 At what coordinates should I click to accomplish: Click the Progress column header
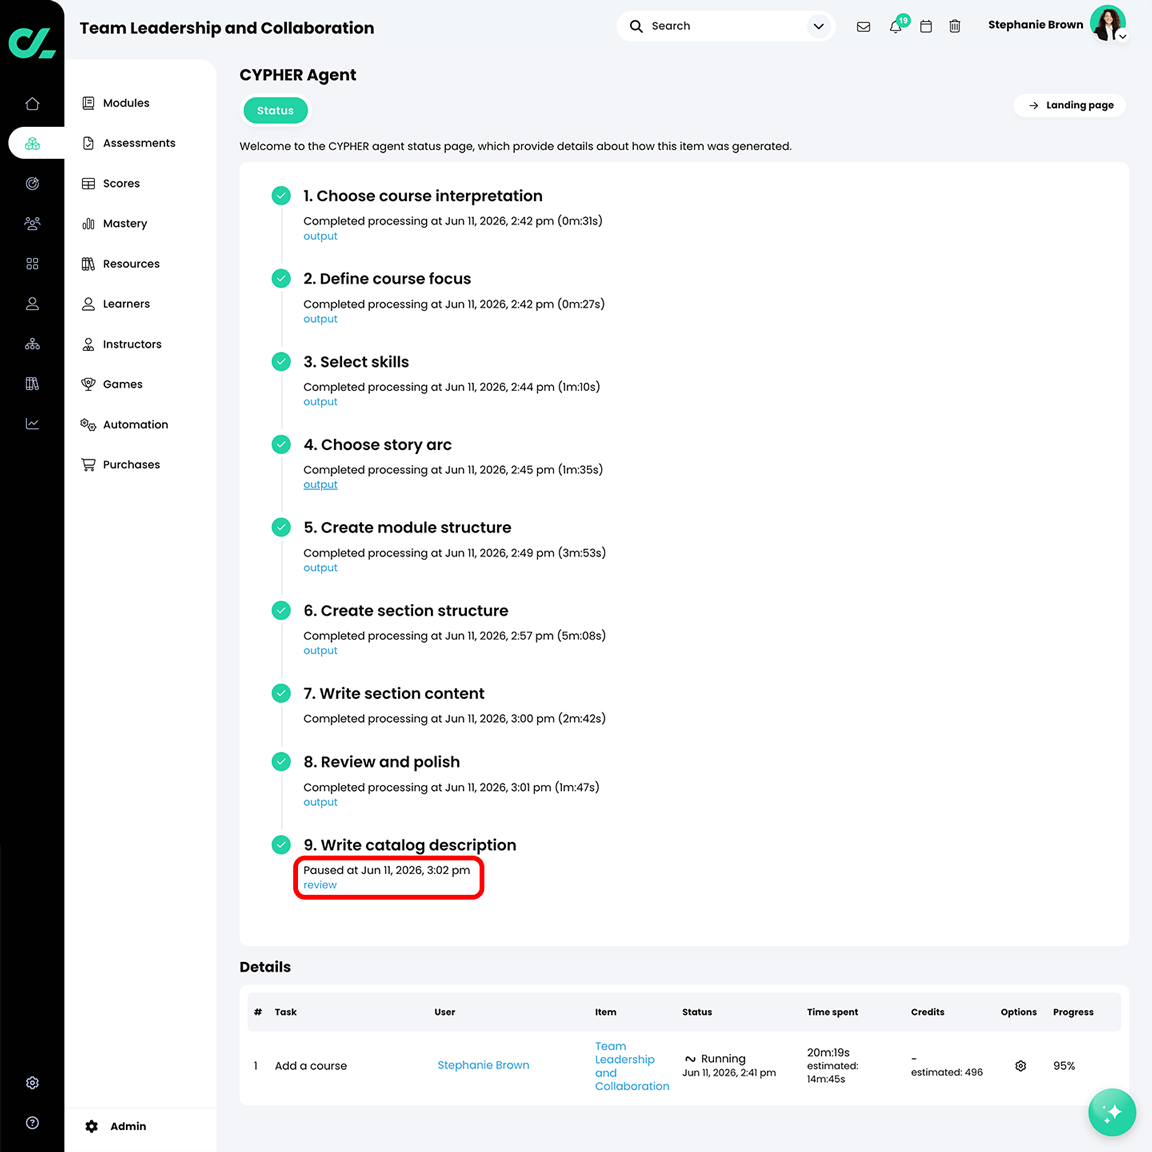click(x=1073, y=1012)
